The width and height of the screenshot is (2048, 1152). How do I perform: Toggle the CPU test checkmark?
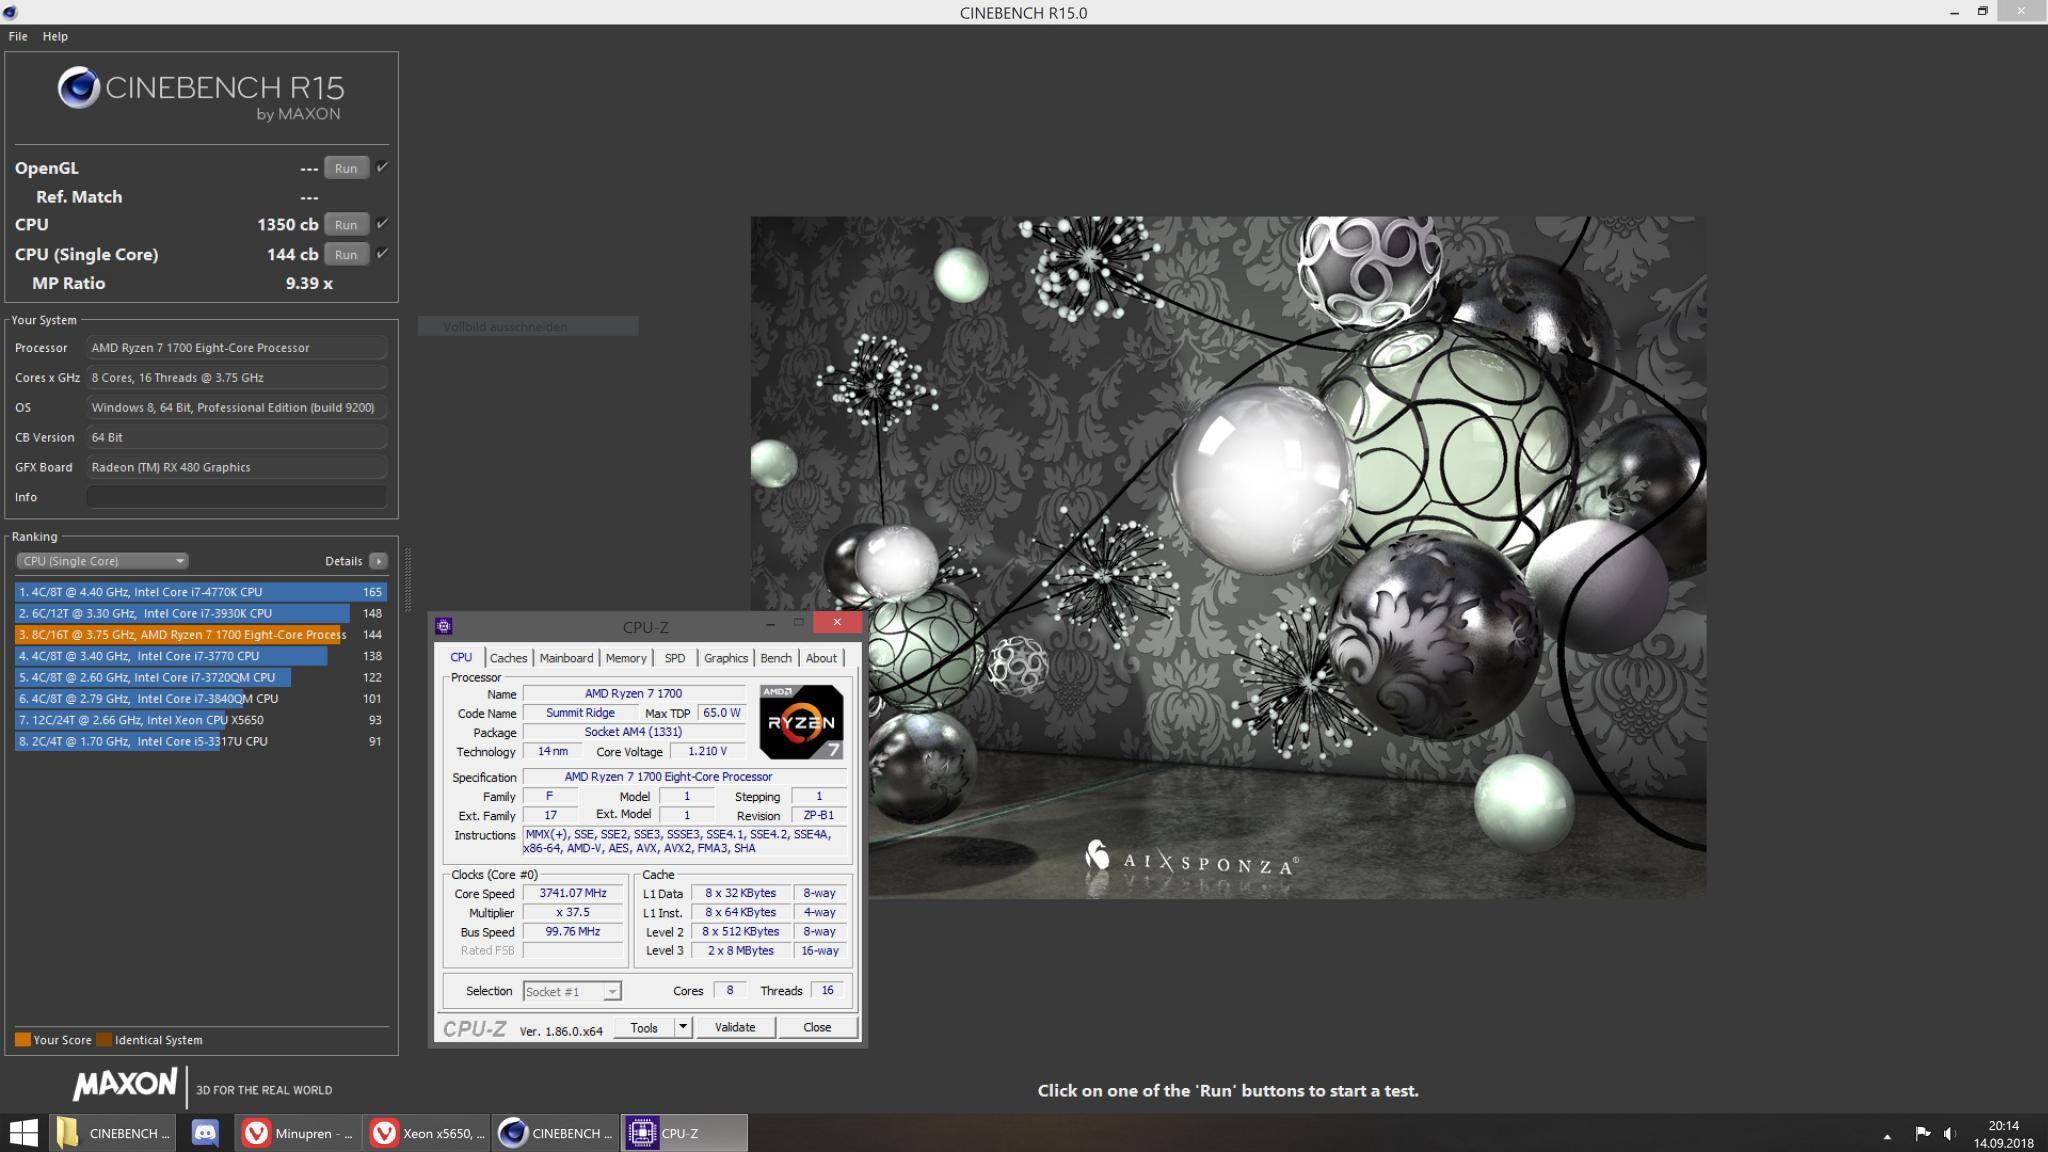pyautogui.click(x=382, y=224)
